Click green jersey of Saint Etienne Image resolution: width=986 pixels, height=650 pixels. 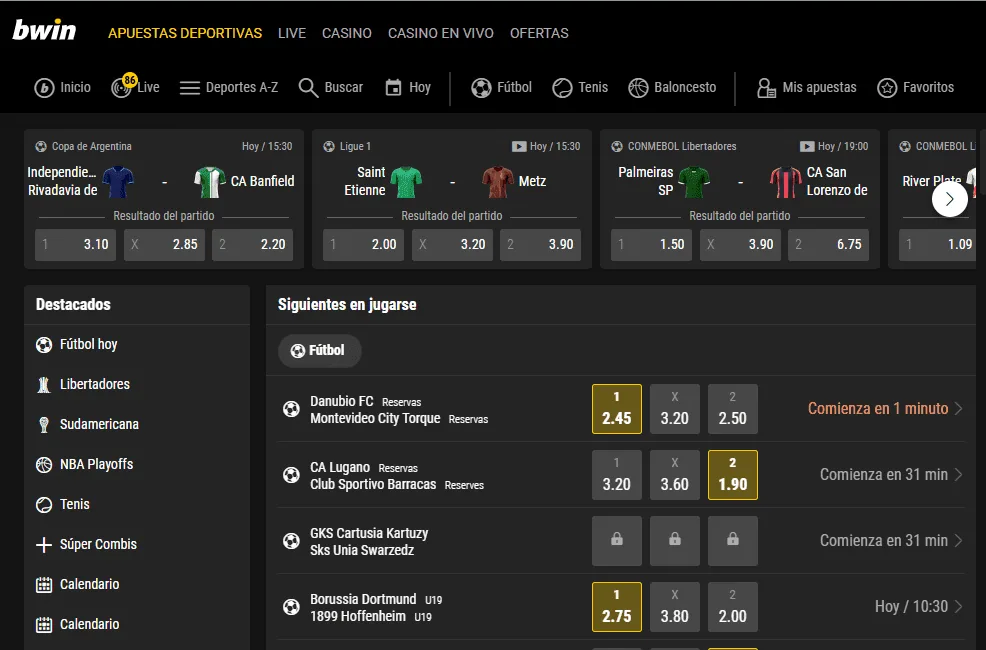[x=406, y=182]
